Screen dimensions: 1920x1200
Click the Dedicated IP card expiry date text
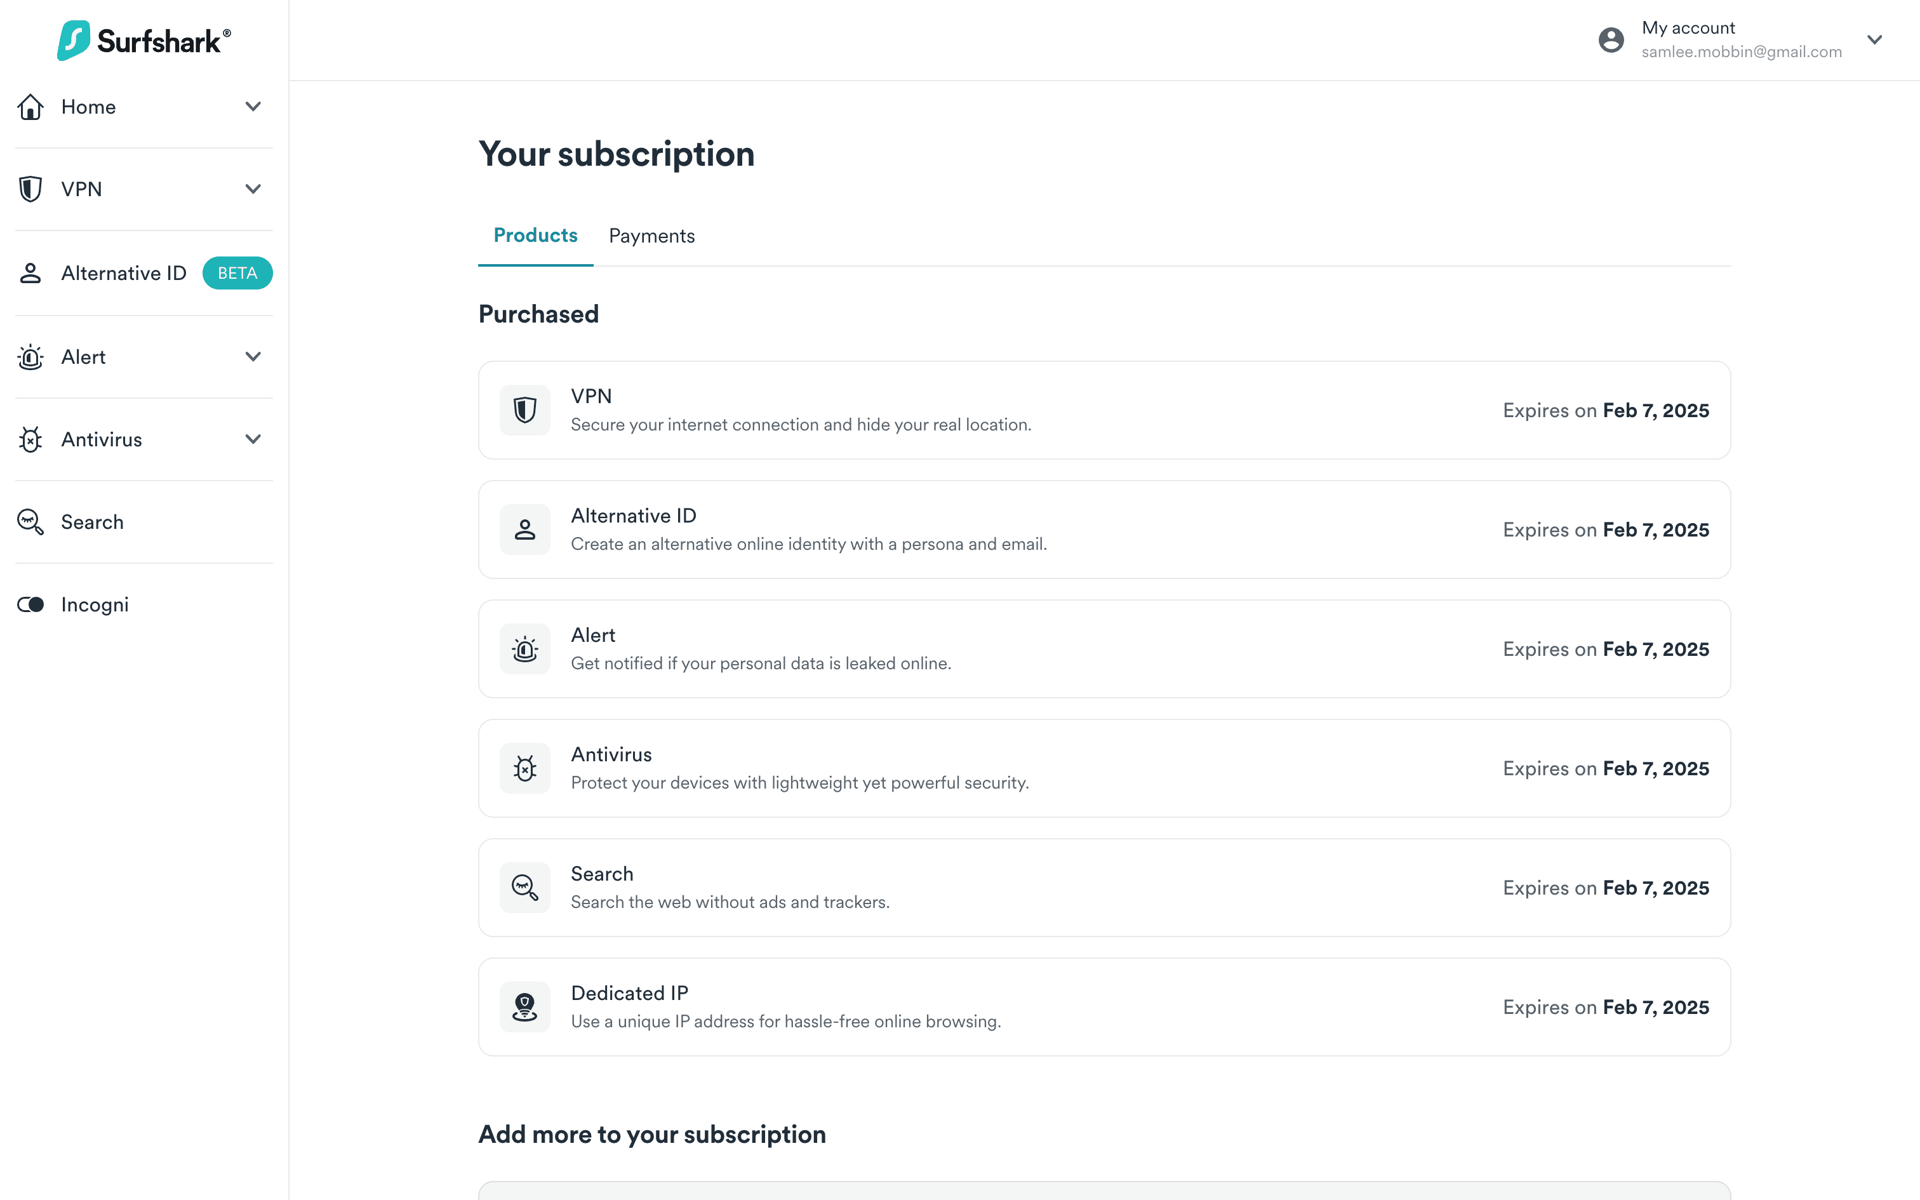[x=1606, y=1007]
